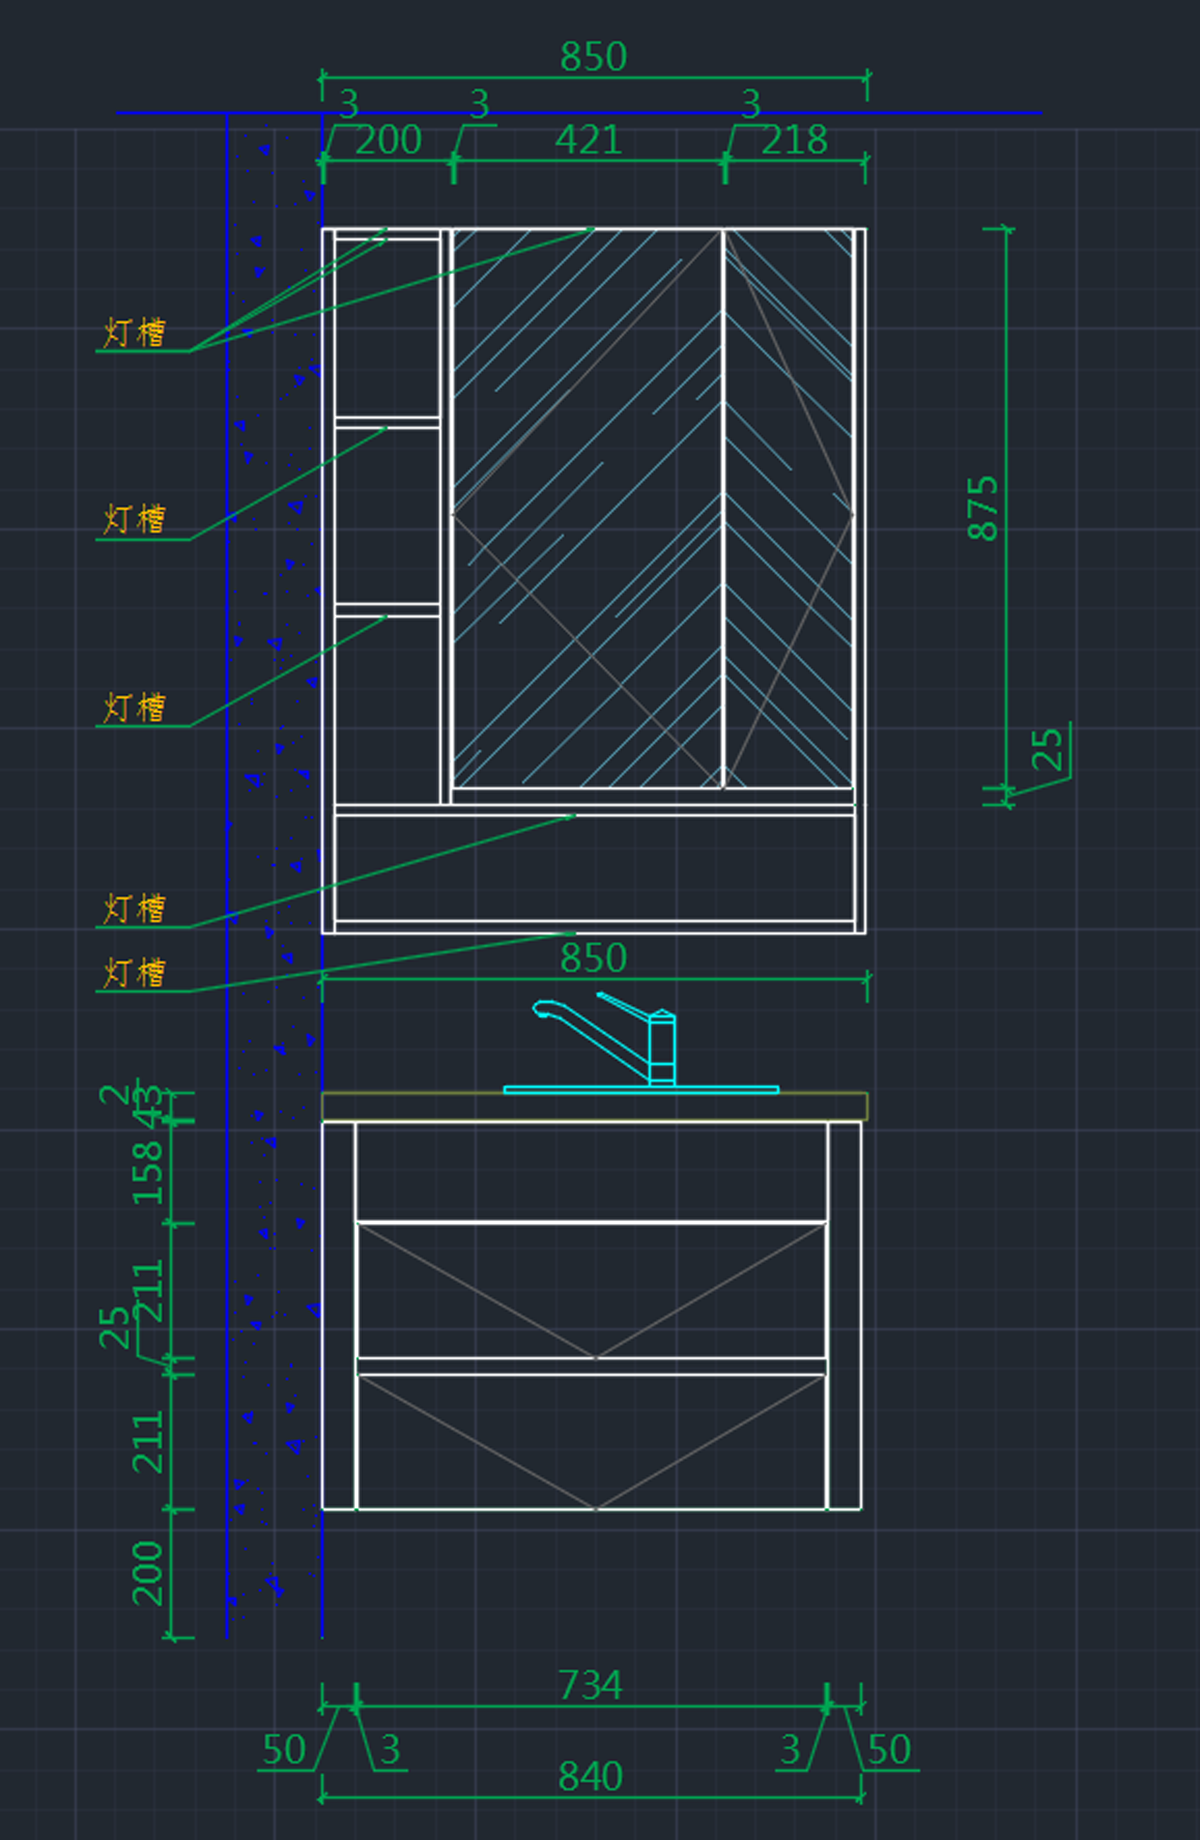Click the top 850 dimension text

593,57
